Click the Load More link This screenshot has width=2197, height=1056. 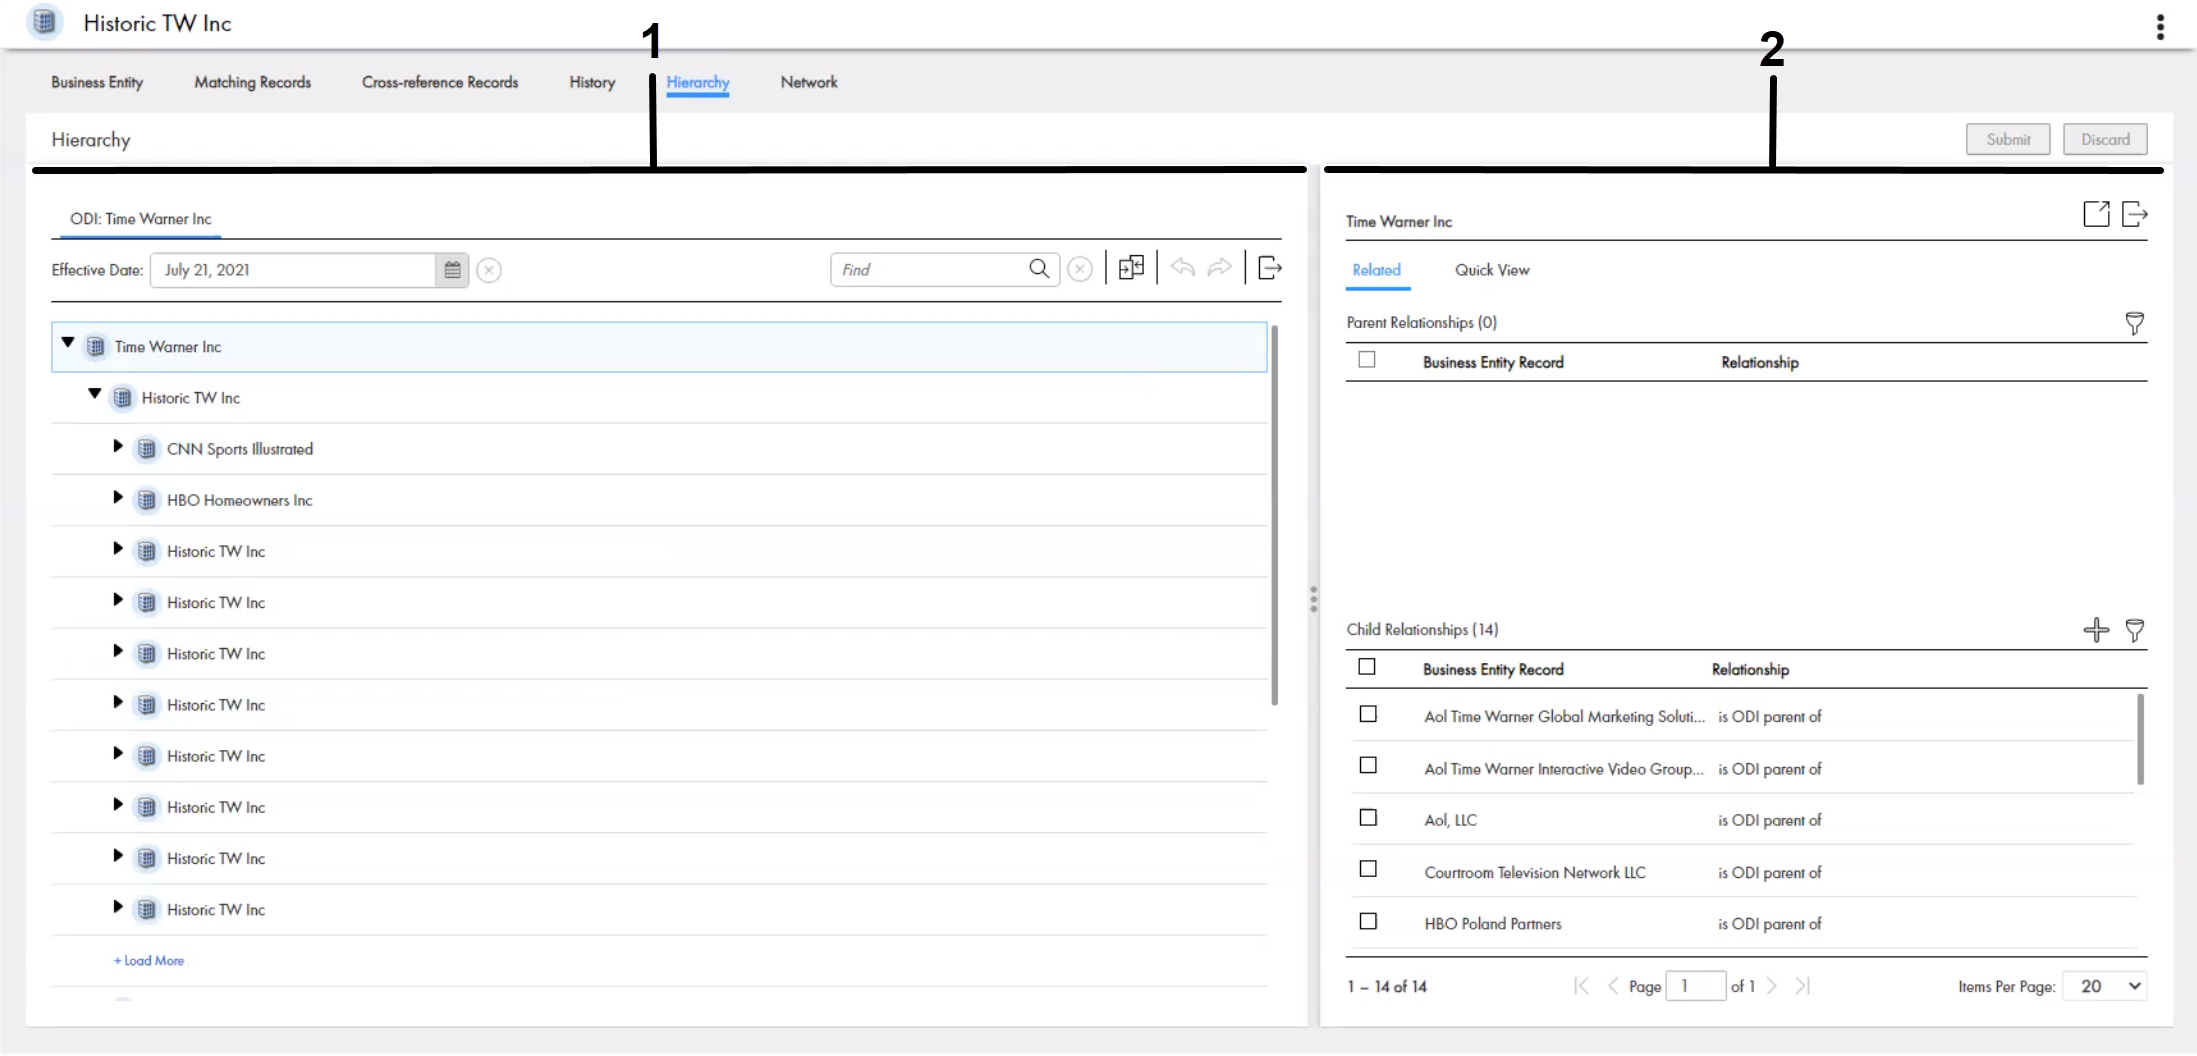(149, 961)
